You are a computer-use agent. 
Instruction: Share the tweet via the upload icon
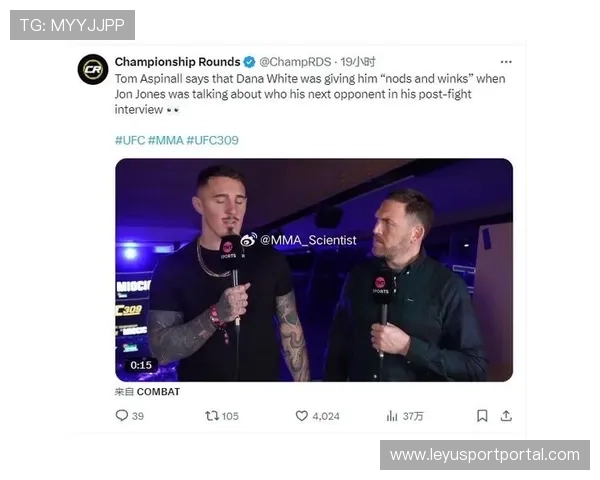pos(506,416)
